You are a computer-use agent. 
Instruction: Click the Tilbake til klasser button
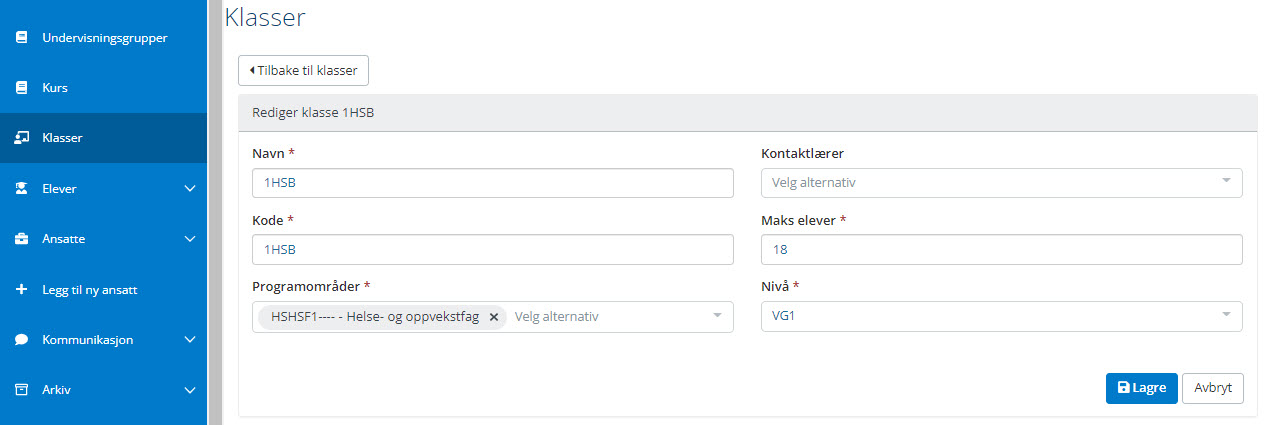[304, 70]
